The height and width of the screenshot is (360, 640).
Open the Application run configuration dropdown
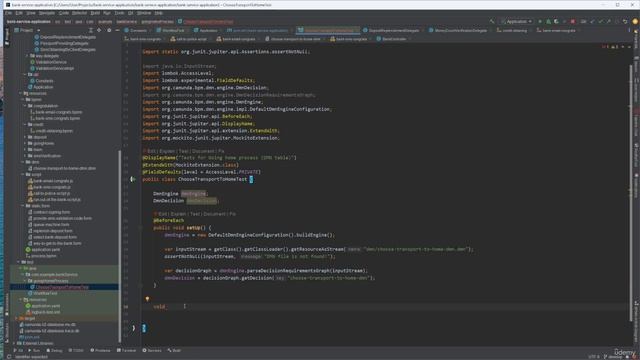tap(516, 22)
